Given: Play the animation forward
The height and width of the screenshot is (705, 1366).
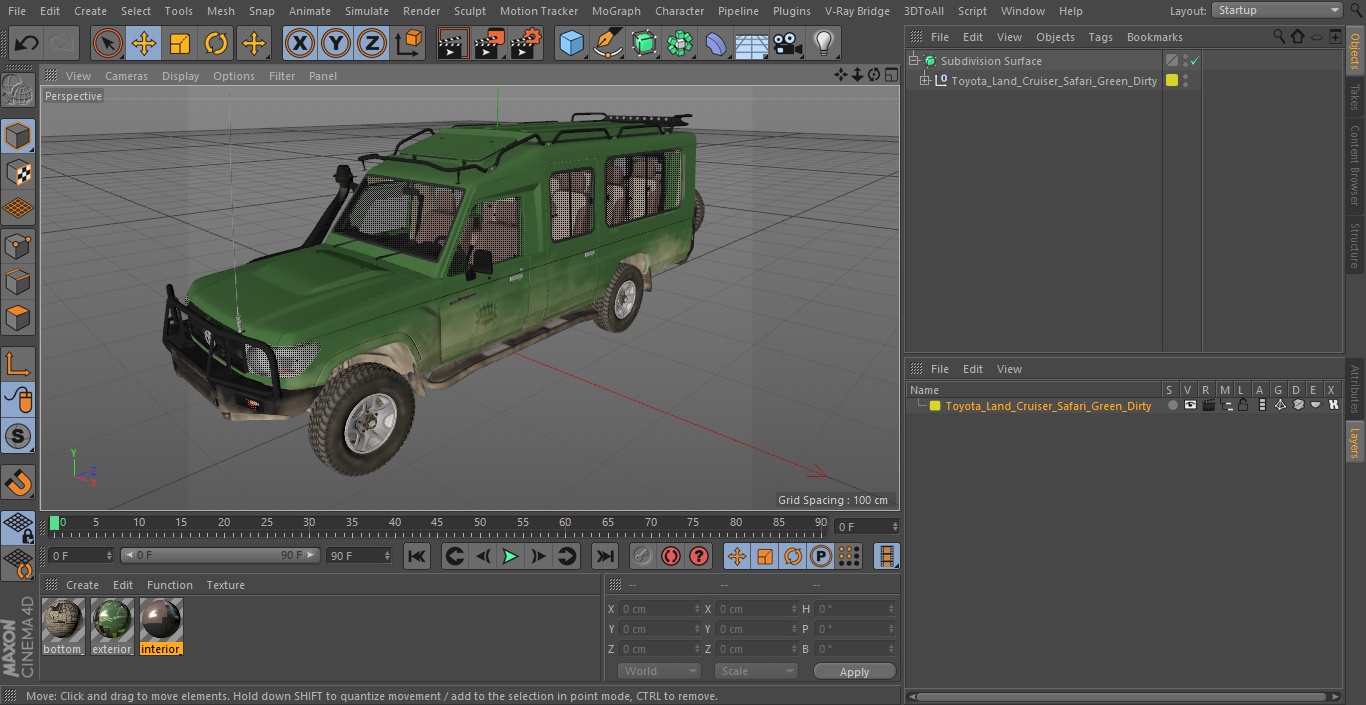Looking at the screenshot, I should point(510,556).
